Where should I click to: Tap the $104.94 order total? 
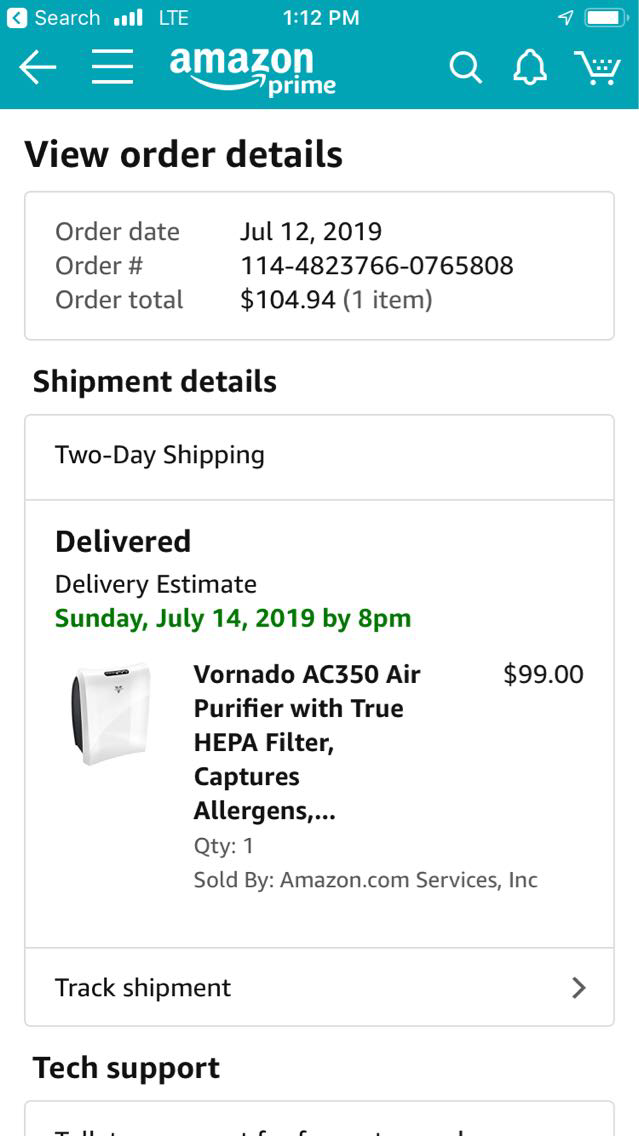point(288,300)
